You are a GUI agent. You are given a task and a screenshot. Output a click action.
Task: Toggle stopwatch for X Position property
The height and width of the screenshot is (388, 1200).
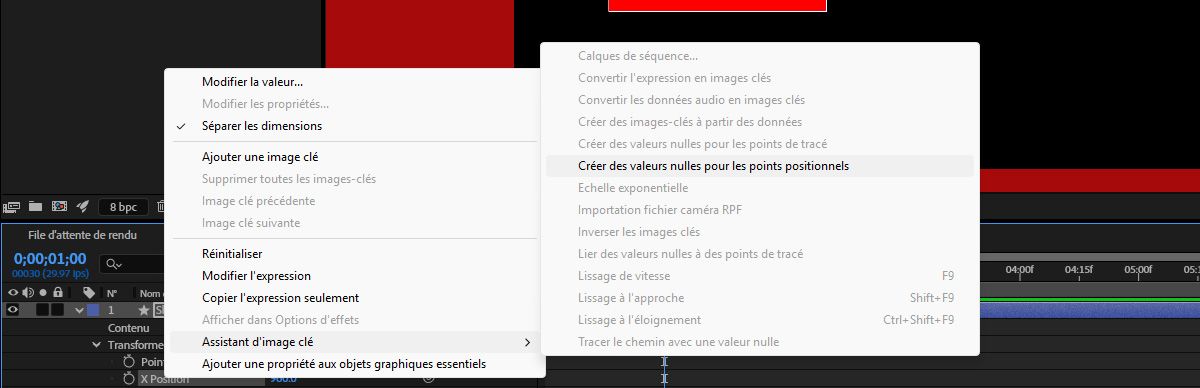tap(128, 379)
